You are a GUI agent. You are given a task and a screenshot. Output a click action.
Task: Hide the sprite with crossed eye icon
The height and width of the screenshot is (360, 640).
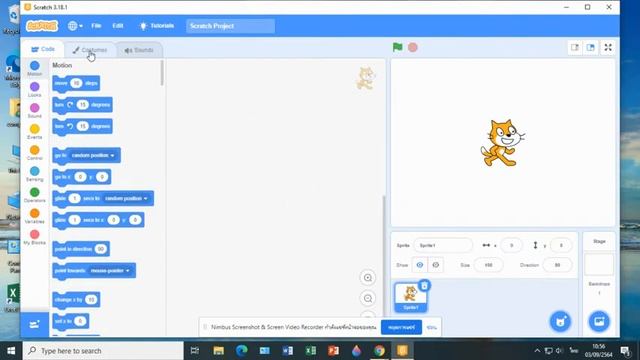click(x=436, y=265)
